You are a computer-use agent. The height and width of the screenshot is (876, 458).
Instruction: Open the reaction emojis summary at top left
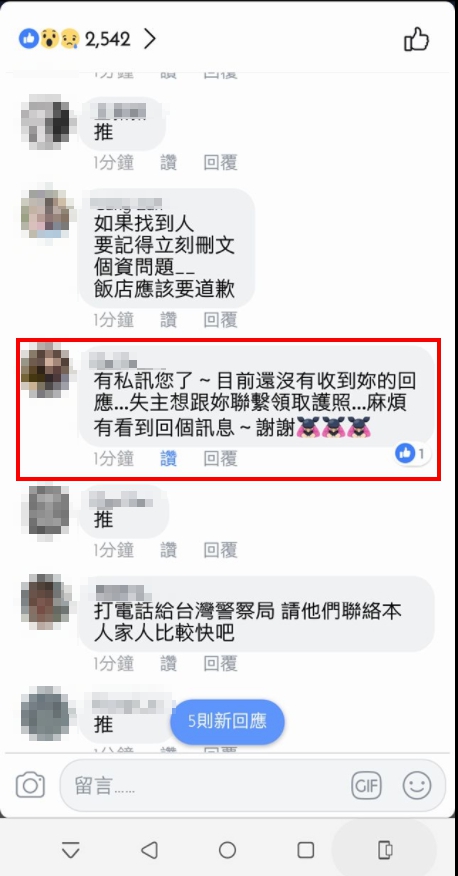tap(49, 39)
